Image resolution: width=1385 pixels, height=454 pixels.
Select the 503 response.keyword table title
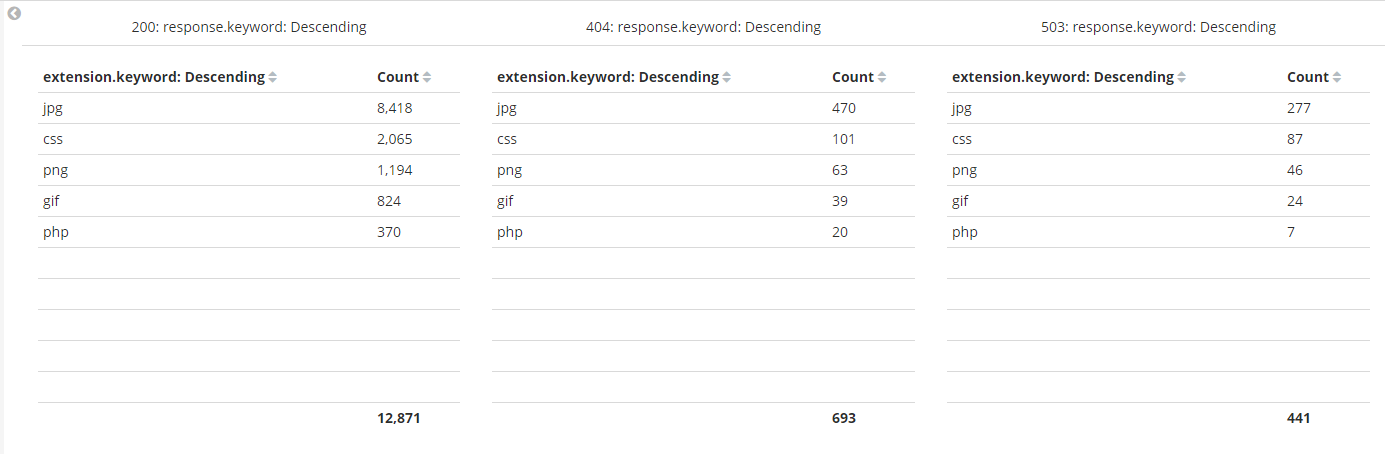click(1158, 27)
